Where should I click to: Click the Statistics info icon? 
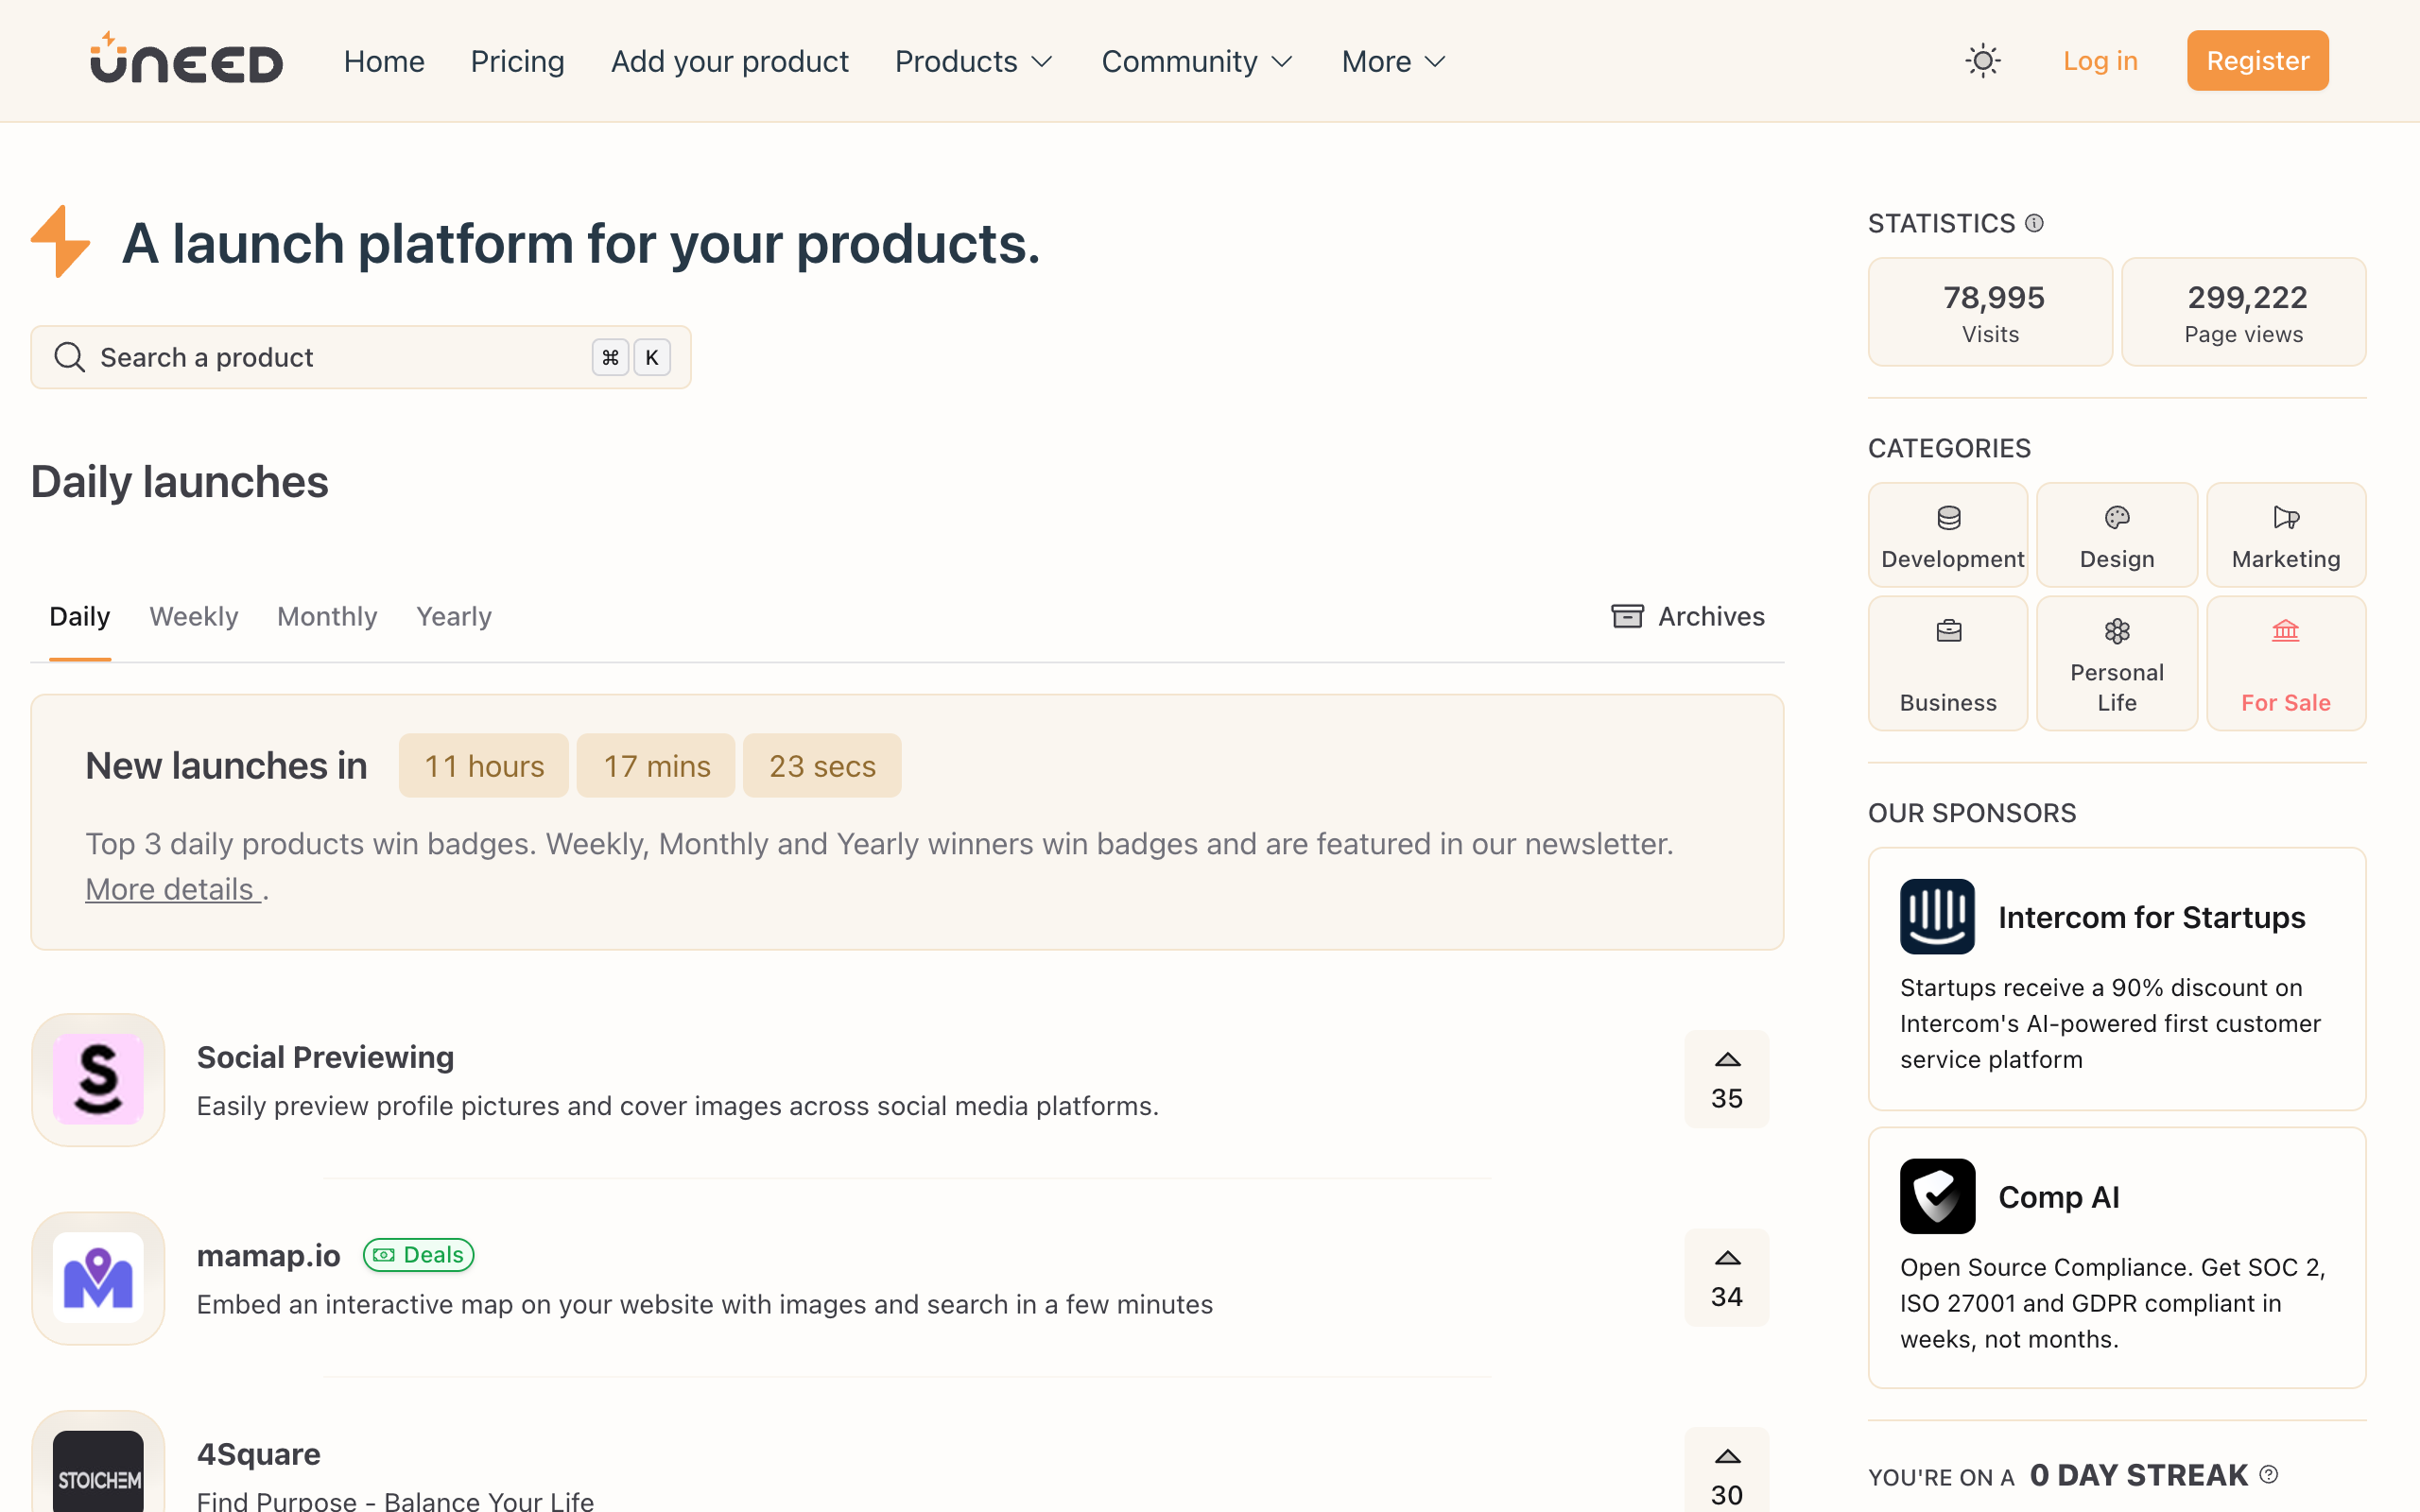pyautogui.click(x=2034, y=223)
